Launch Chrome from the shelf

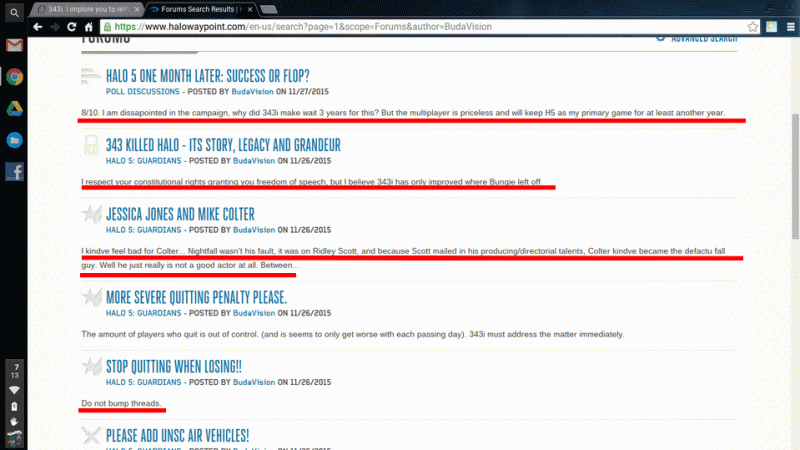click(15, 77)
